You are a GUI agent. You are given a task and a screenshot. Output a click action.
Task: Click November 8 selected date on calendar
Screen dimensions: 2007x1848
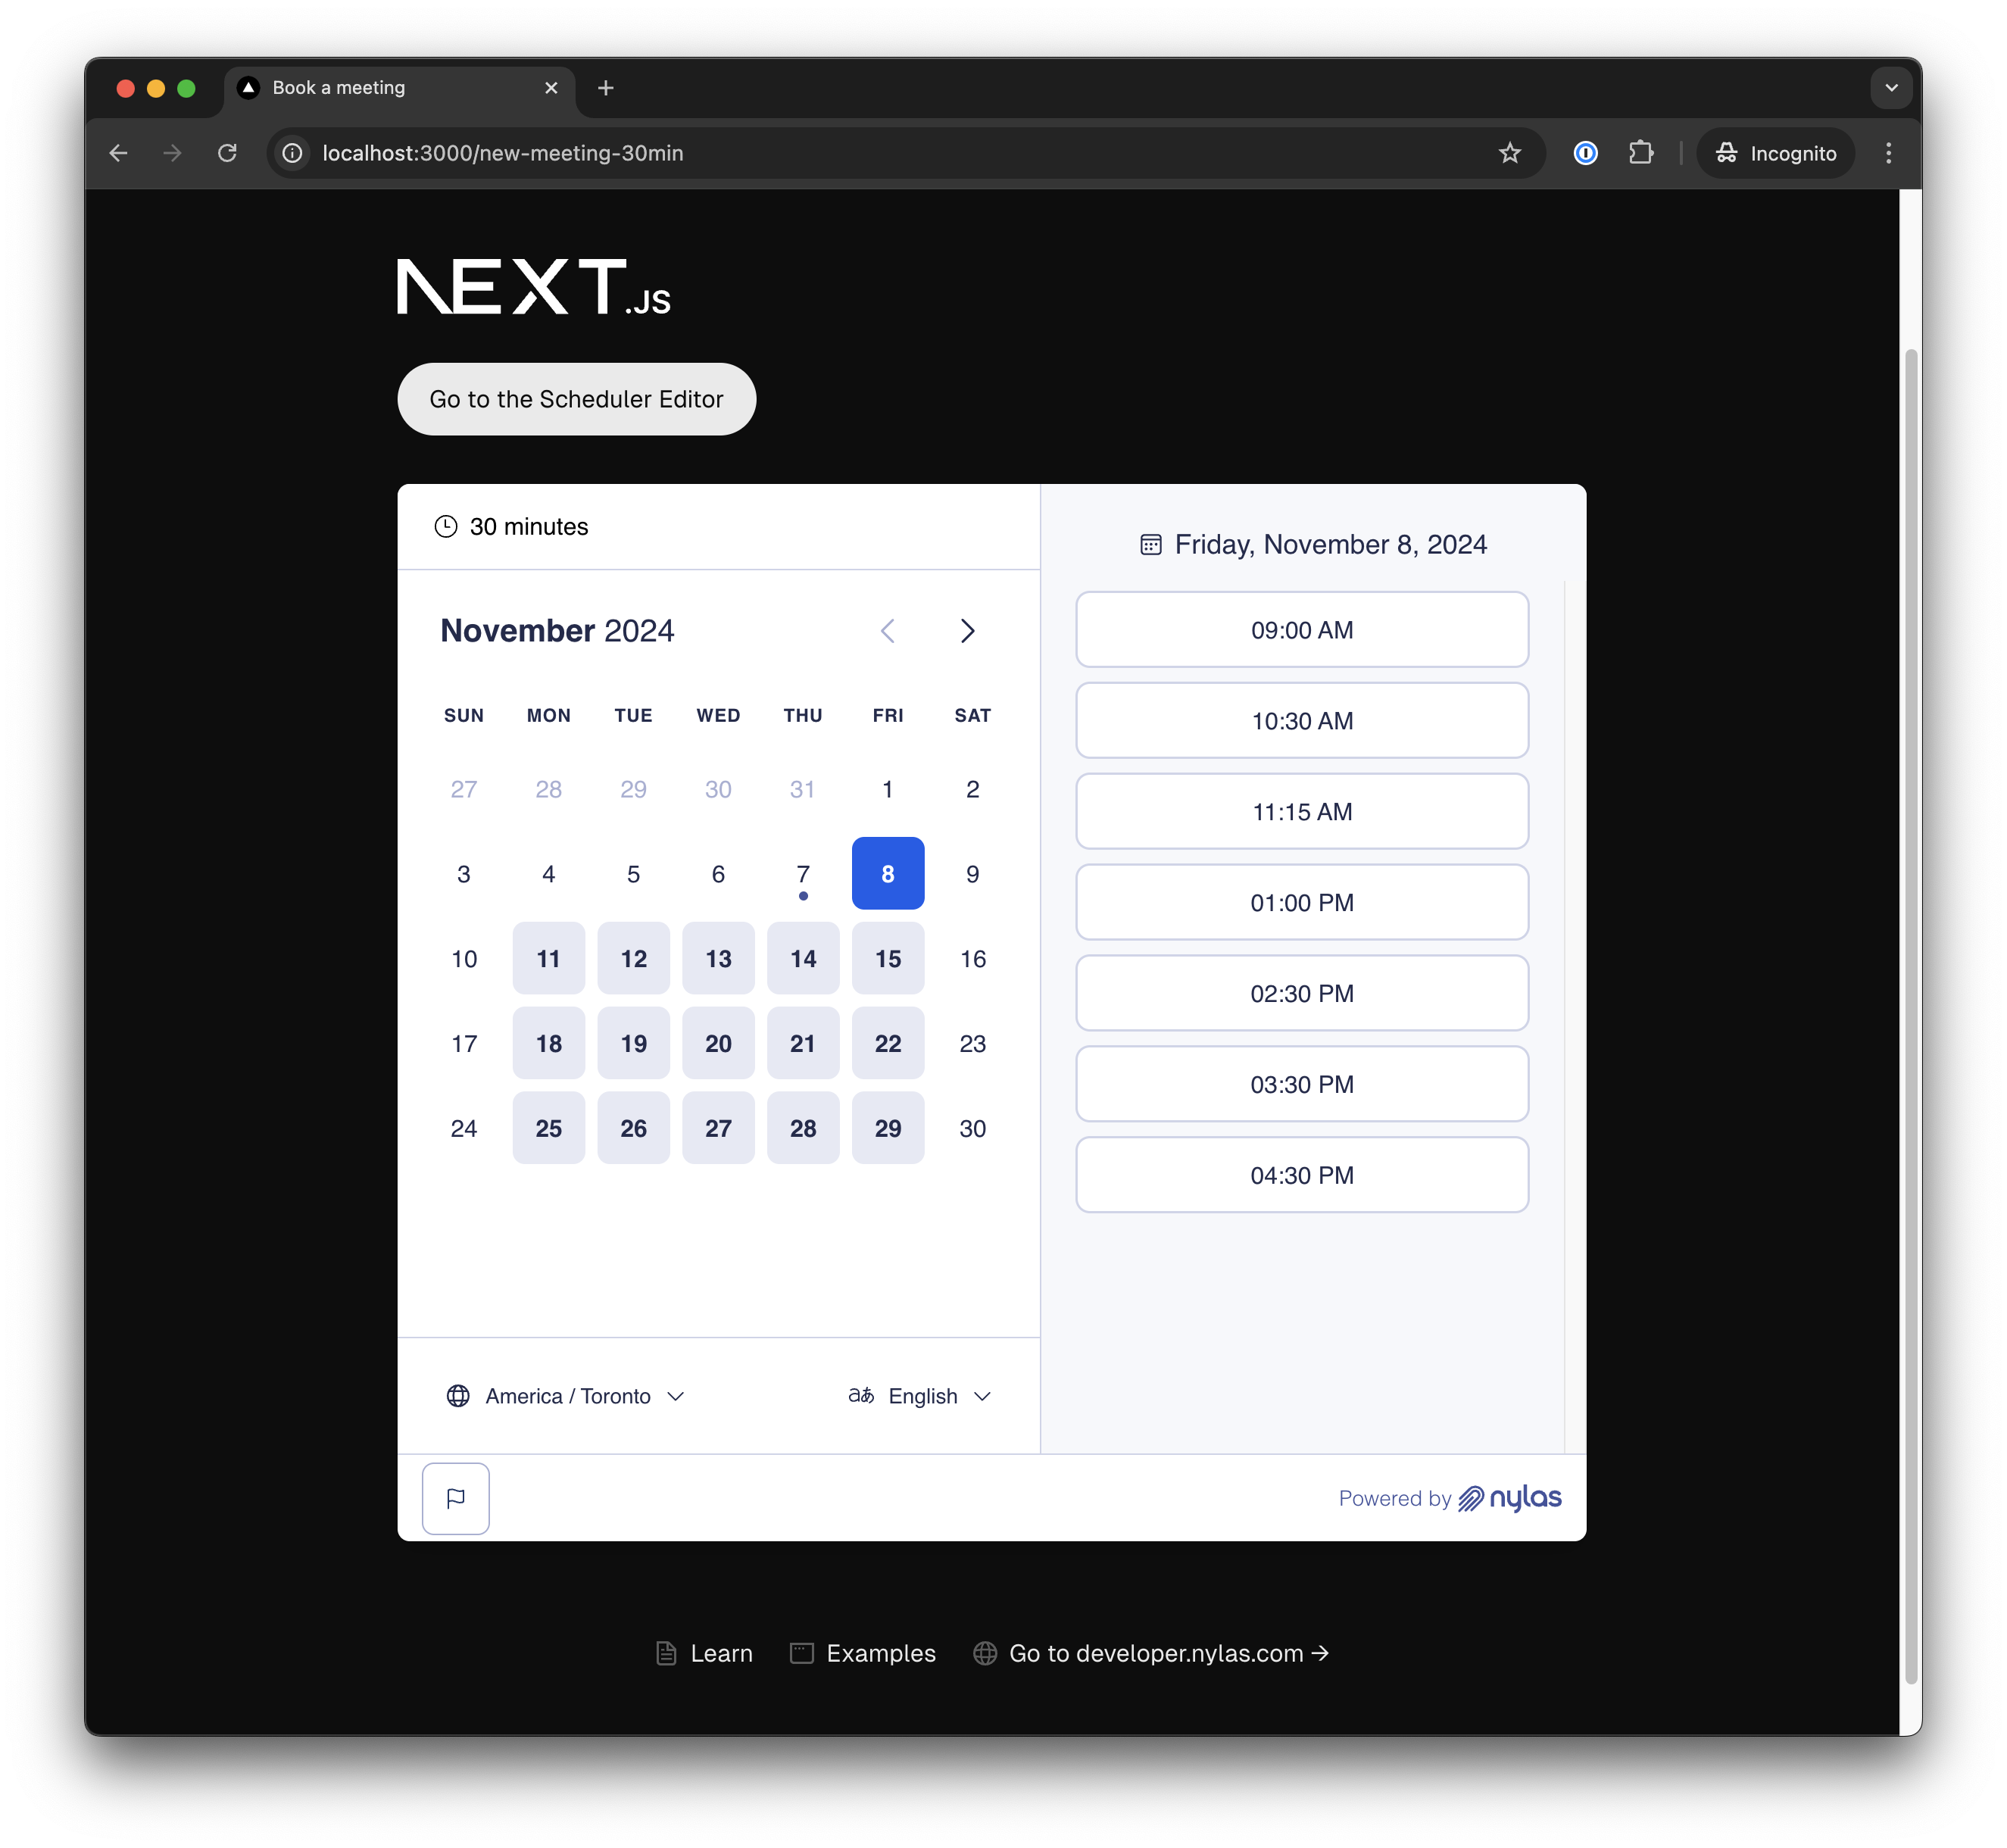coord(888,872)
